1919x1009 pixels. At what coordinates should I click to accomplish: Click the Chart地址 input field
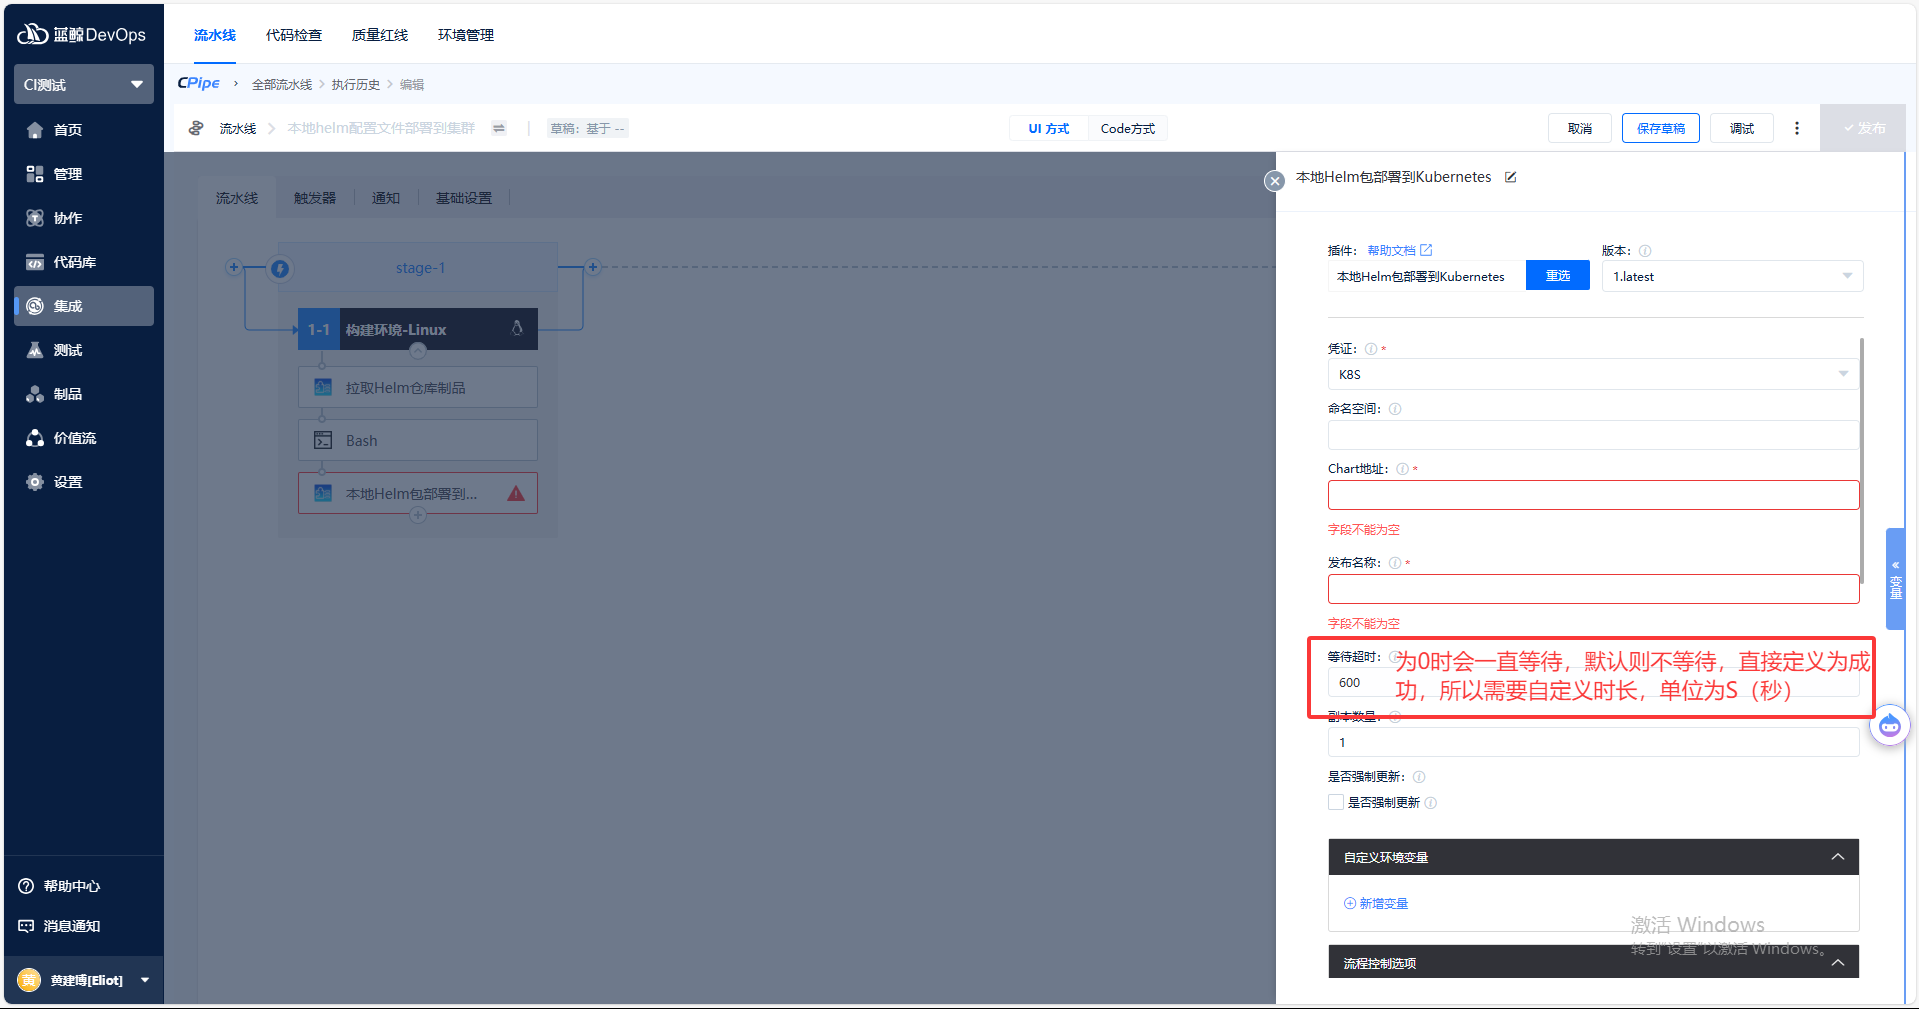tap(1592, 495)
